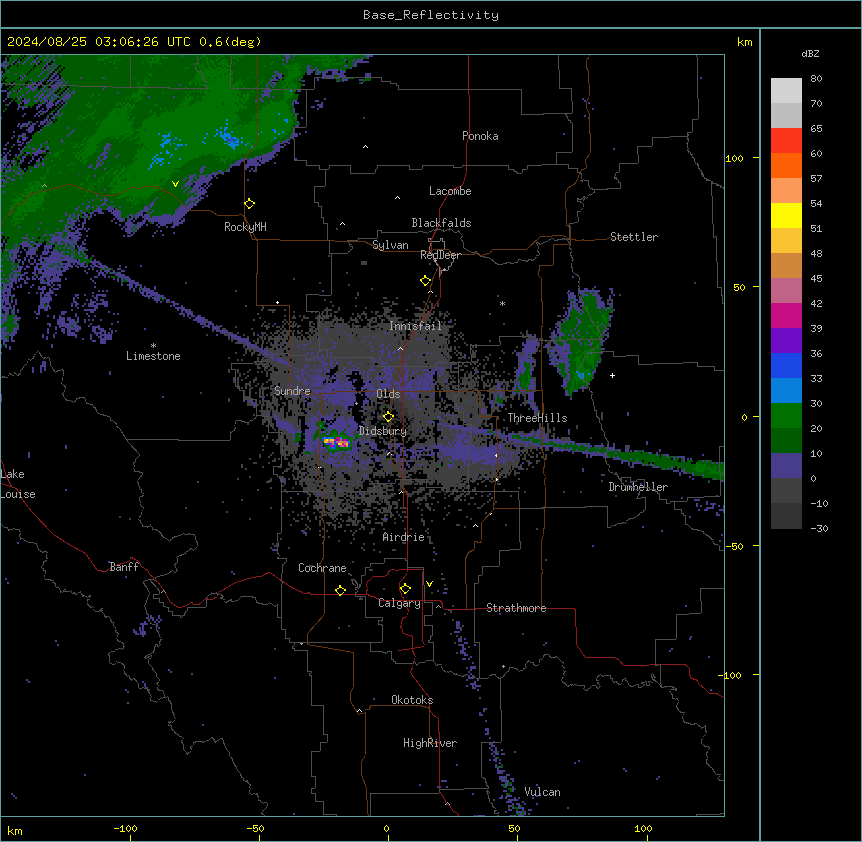Select the Okotoks label
This screenshot has height=842, width=862.
[412, 700]
